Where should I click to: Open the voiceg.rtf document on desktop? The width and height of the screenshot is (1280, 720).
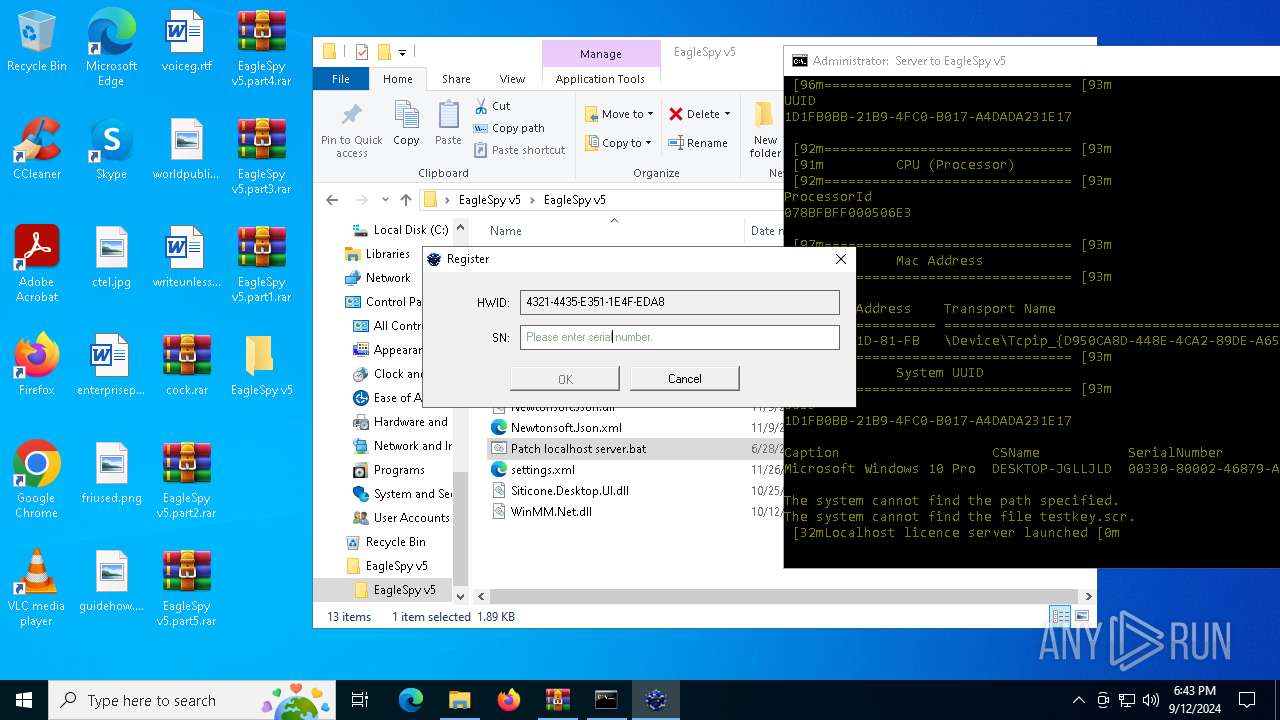point(186,41)
